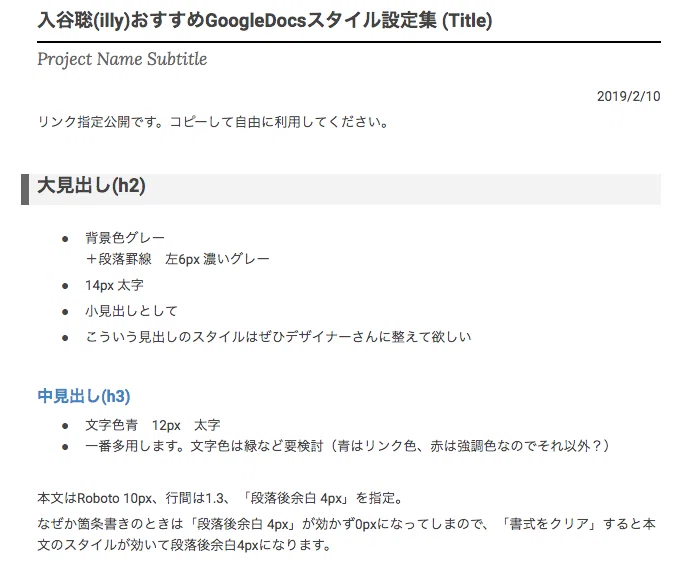Click the blue 中見出し(h3) heading
684x573 pixels.
click(84, 396)
